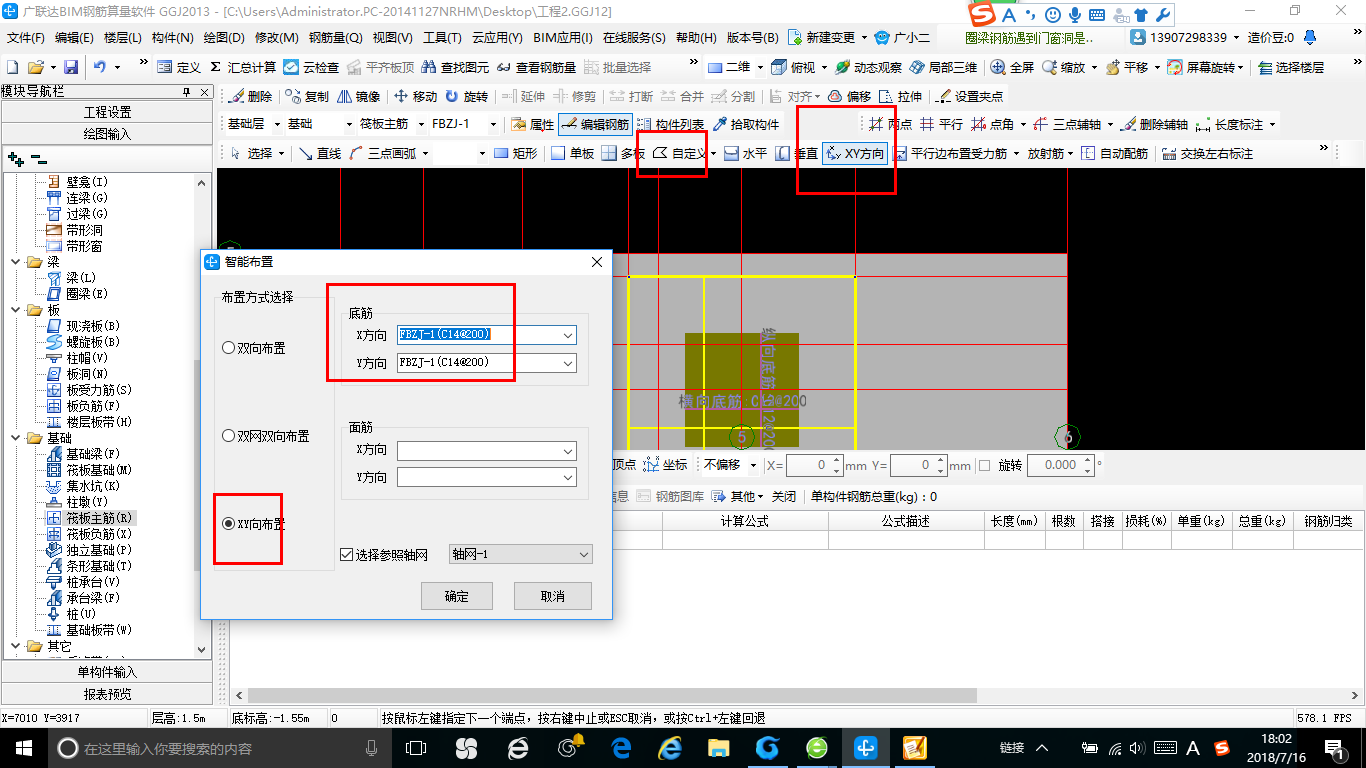Open the 工具(T) menu
1366x768 pixels.
(442, 37)
